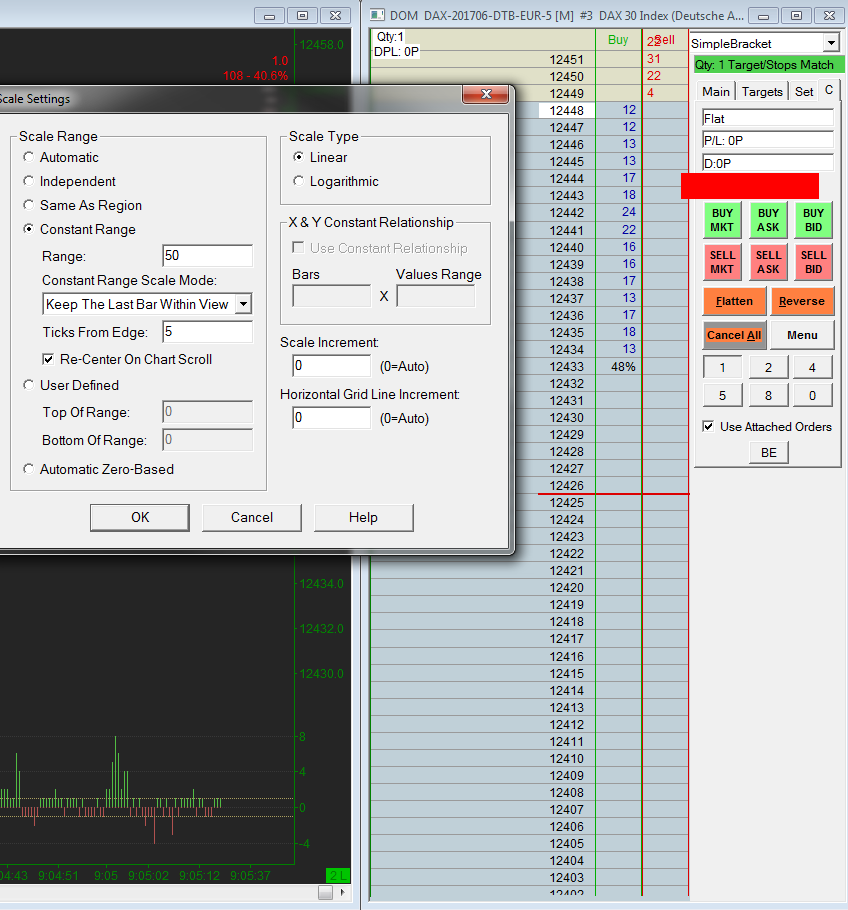Image resolution: width=848 pixels, height=910 pixels.
Task: Flatten the current position
Action: [734, 301]
